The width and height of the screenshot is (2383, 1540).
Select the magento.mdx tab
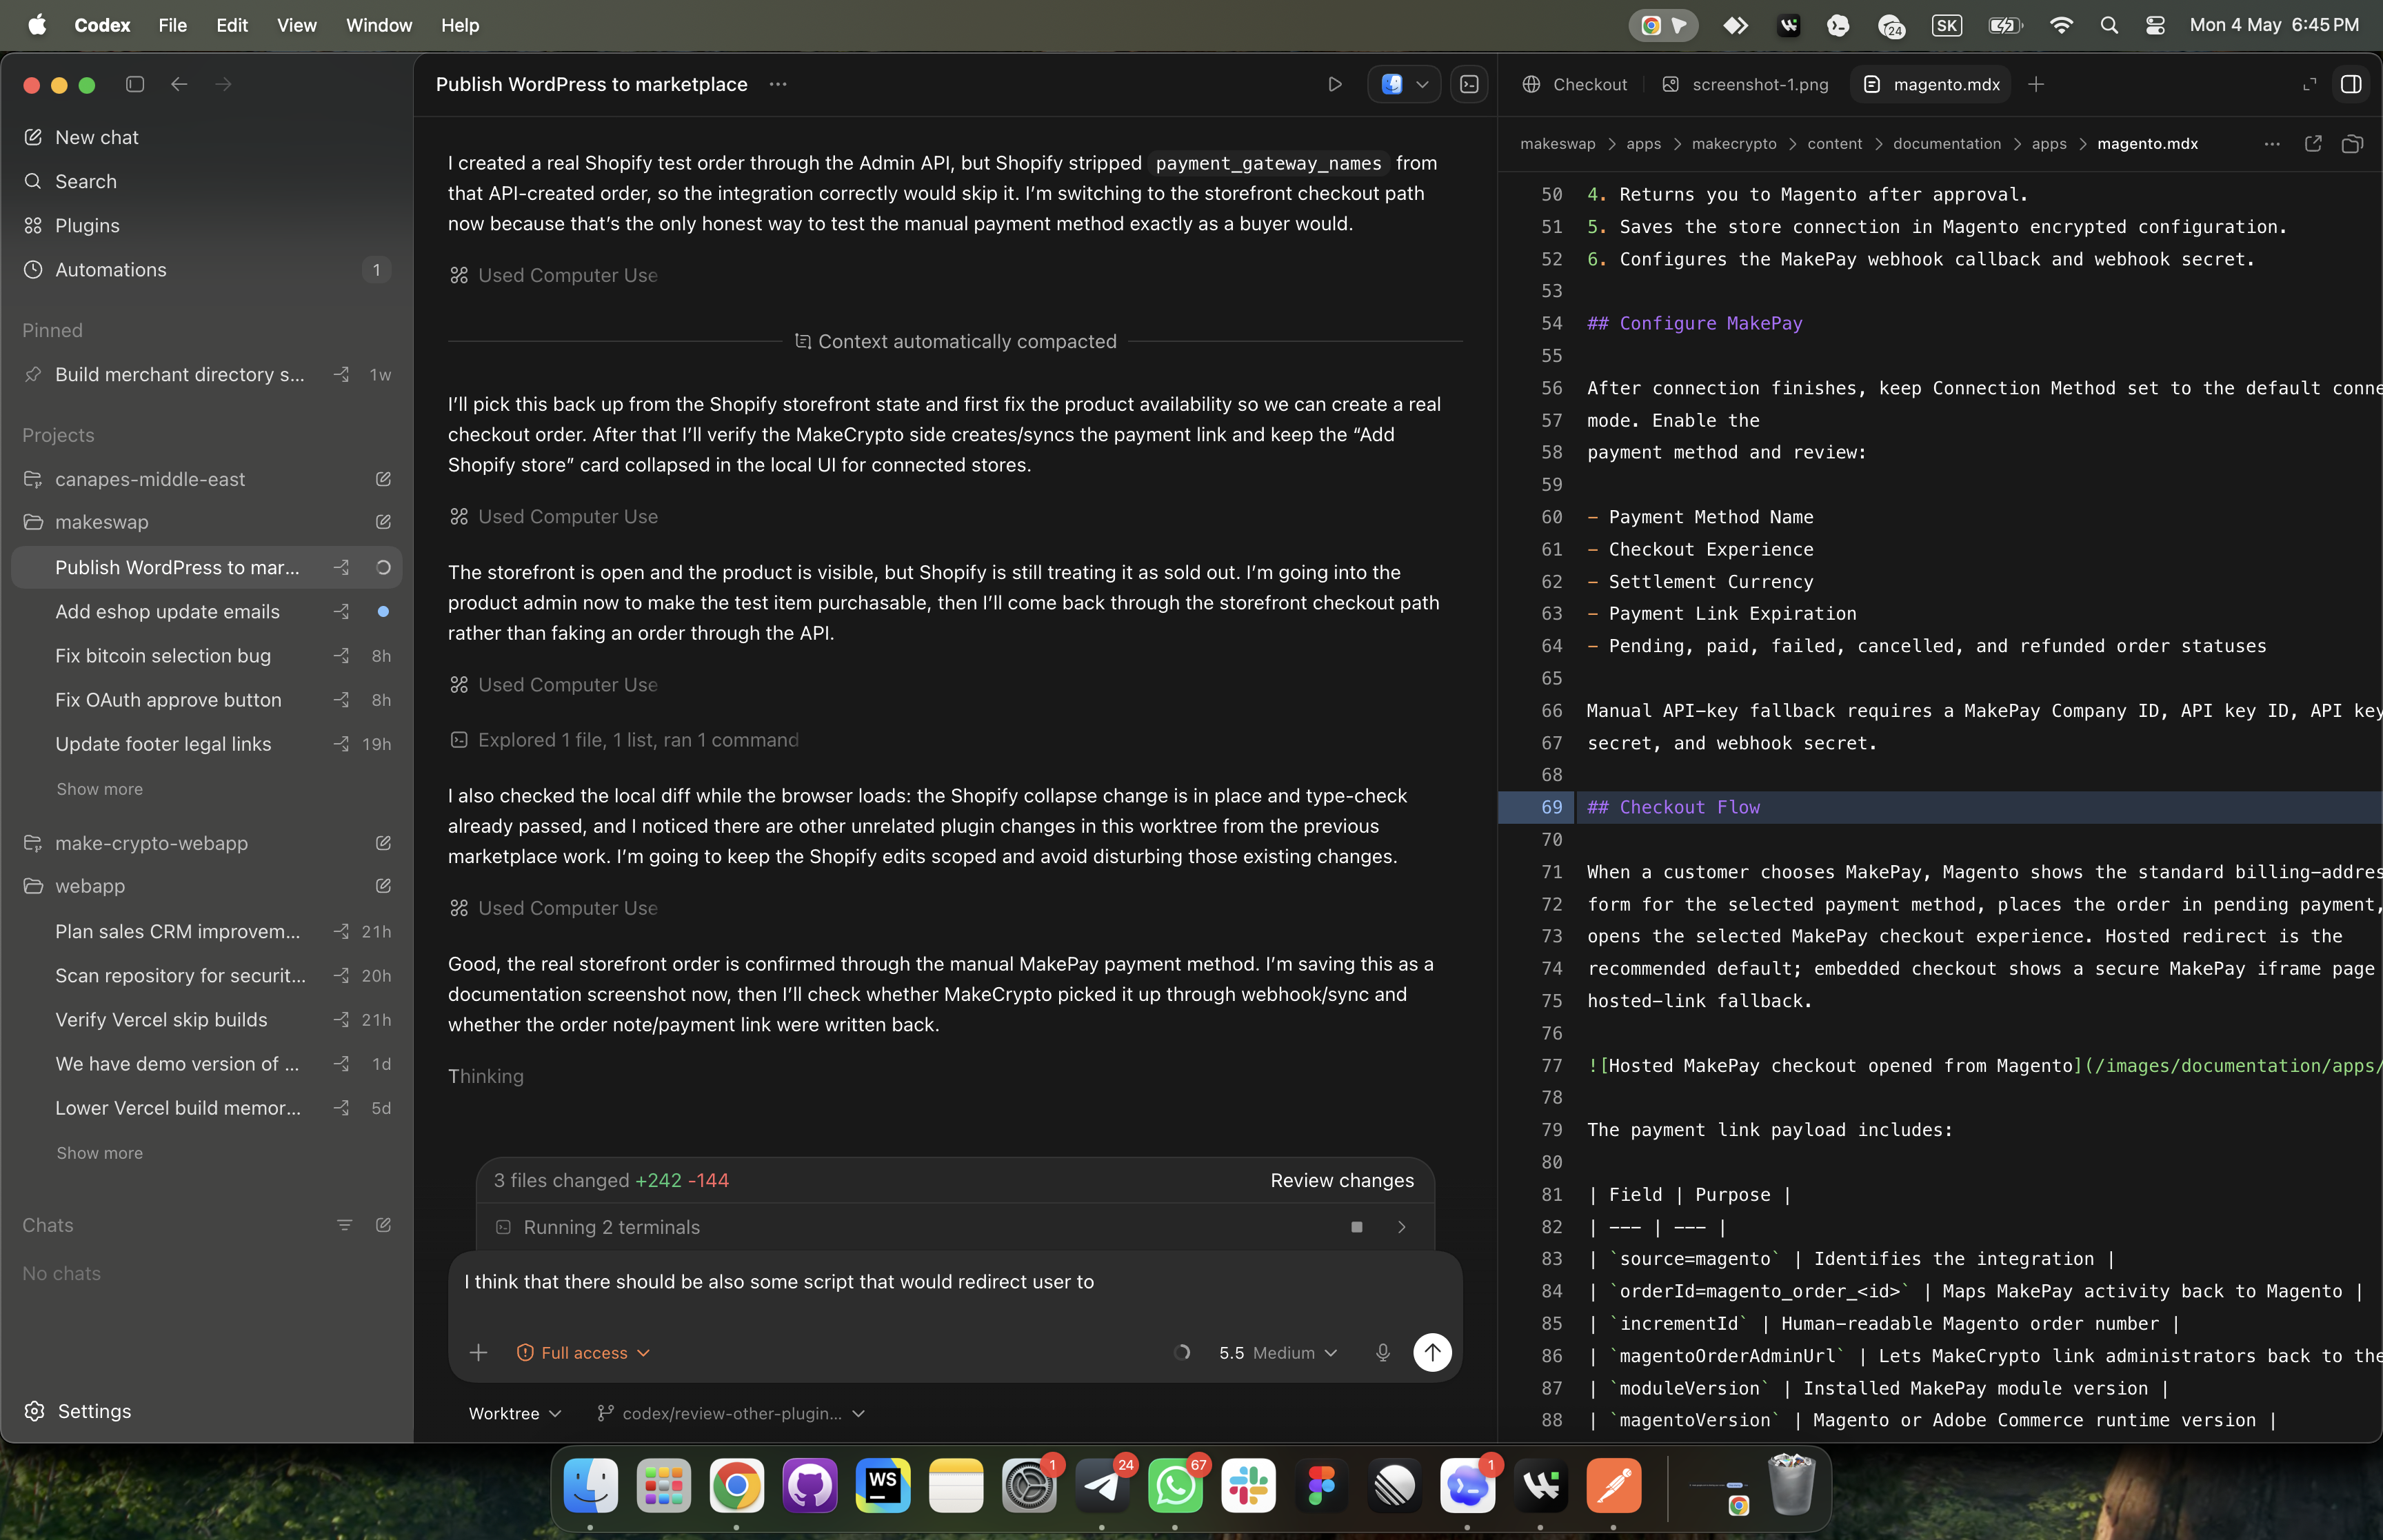(x=1932, y=85)
